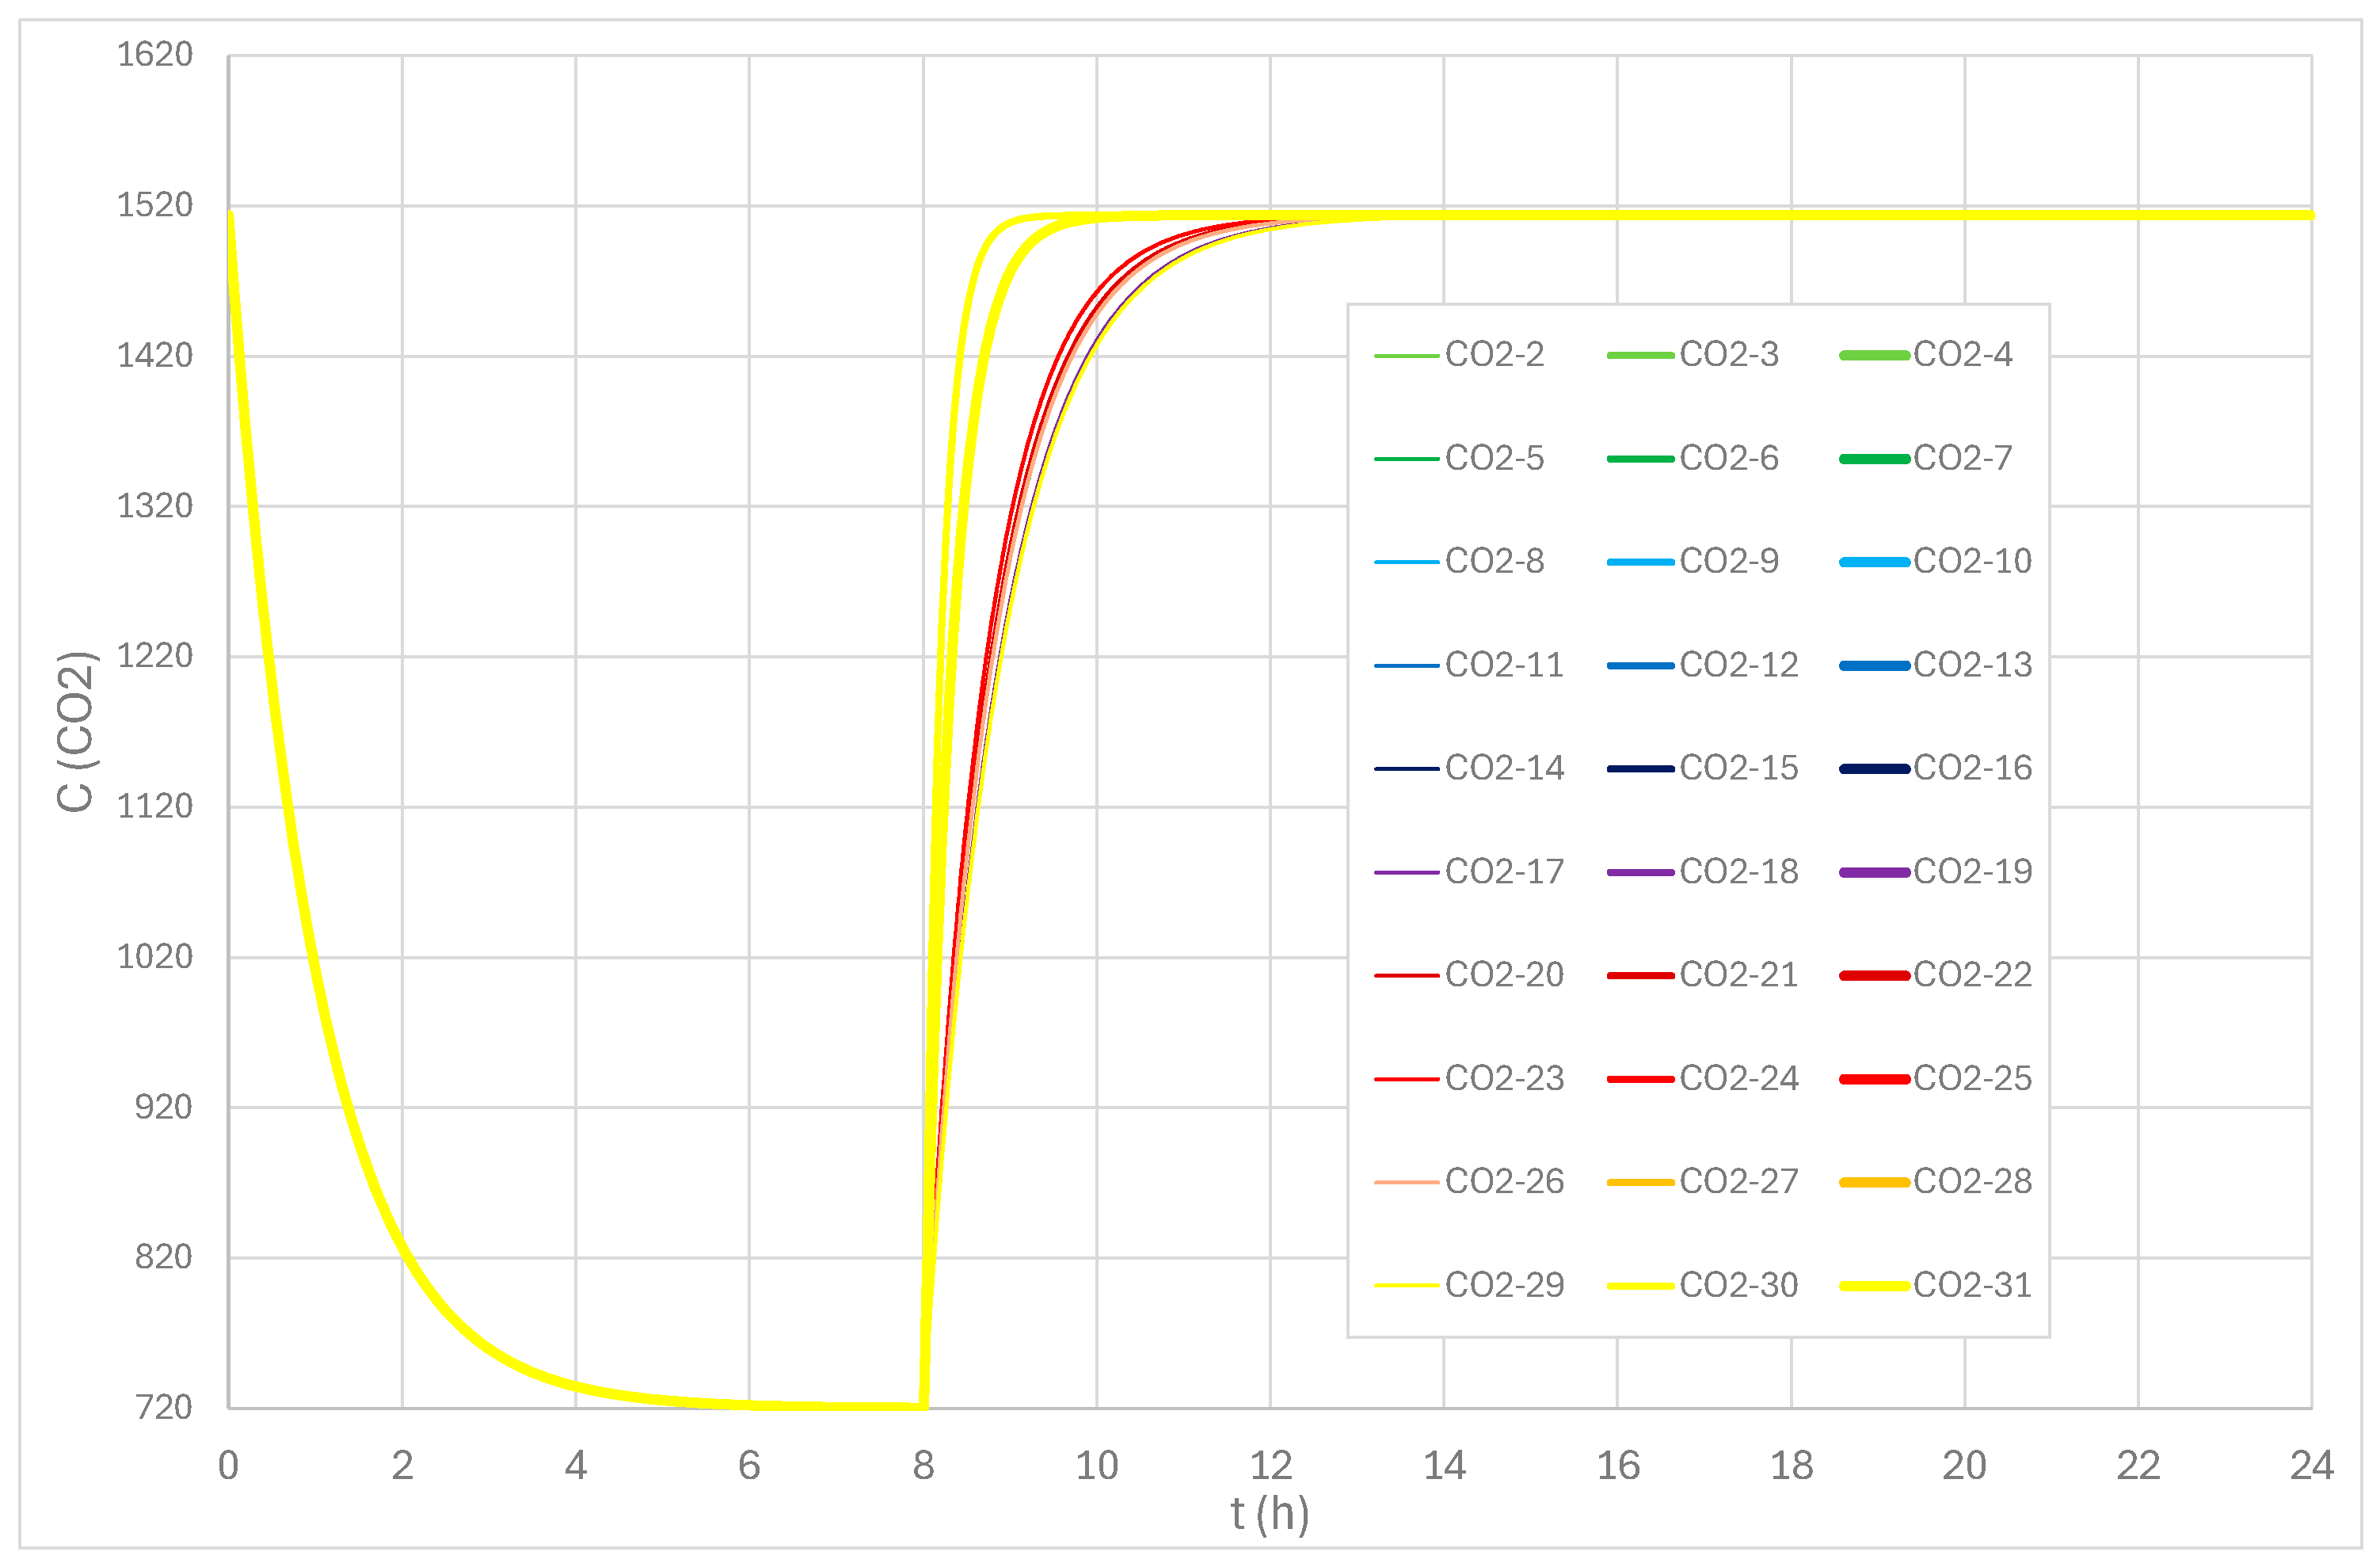Select the CO2-12 legend label
2380x1567 pixels.
click(1739, 665)
